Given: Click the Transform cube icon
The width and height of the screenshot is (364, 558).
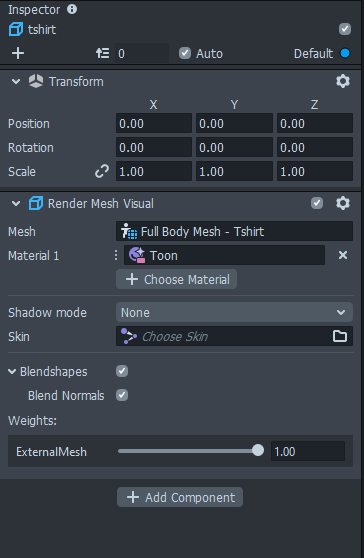Looking at the screenshot, I should (x=36, y=81).
